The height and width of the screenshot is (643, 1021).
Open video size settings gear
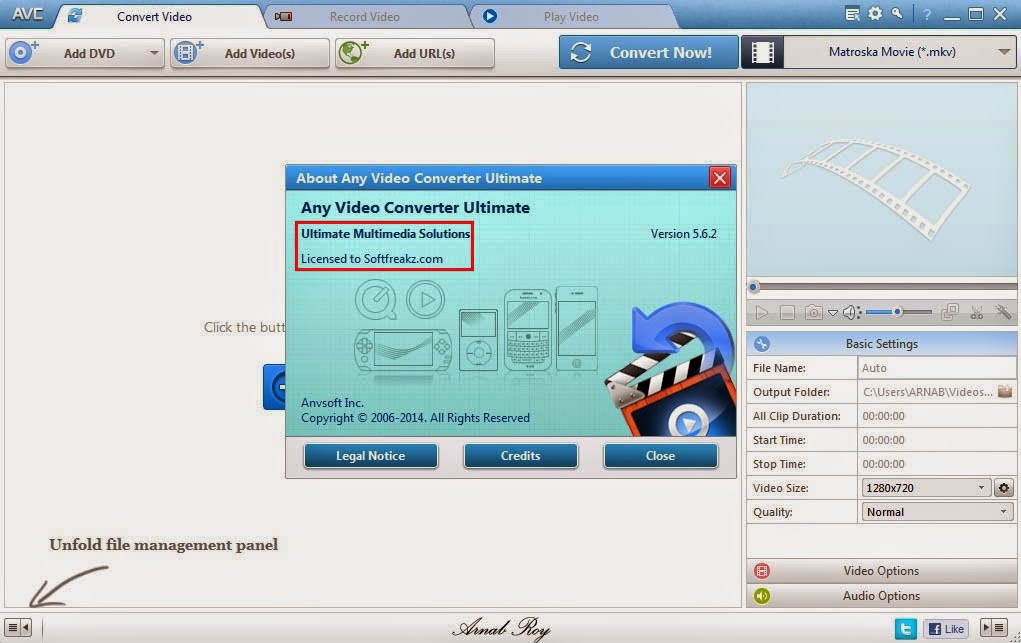(1004, 488)
